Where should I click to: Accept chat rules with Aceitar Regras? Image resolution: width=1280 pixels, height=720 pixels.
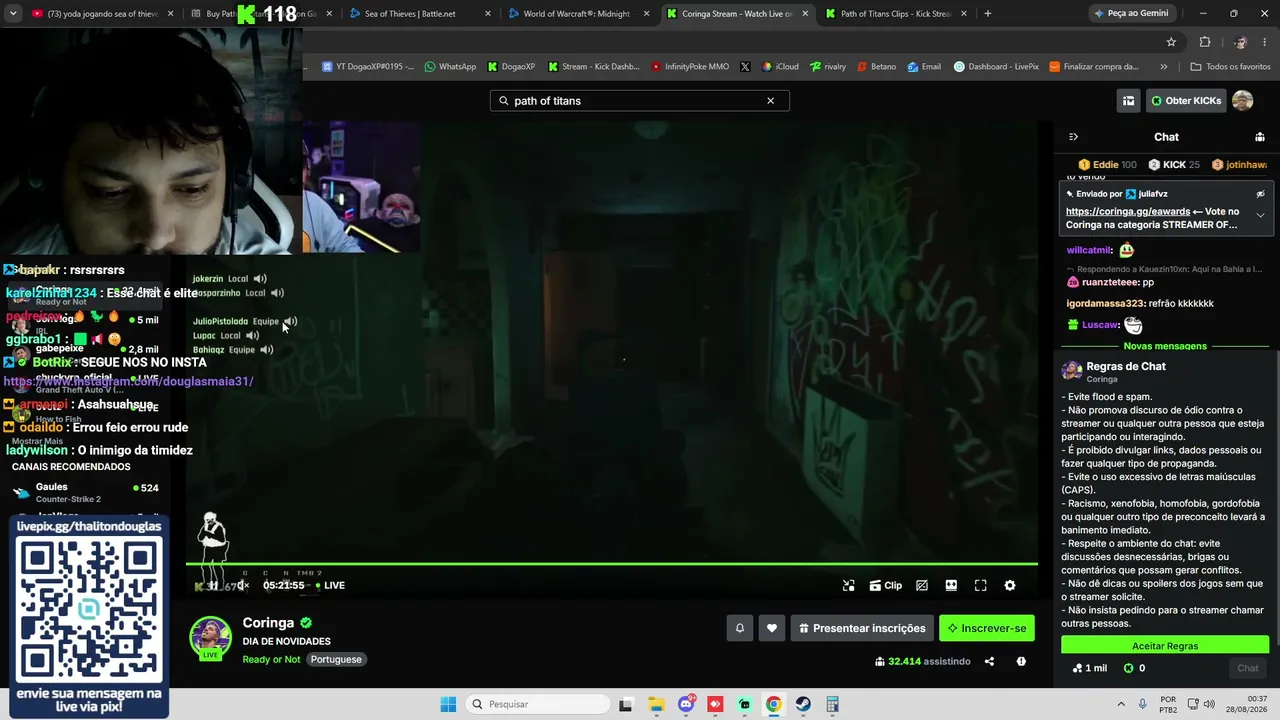coord(1165,646)
